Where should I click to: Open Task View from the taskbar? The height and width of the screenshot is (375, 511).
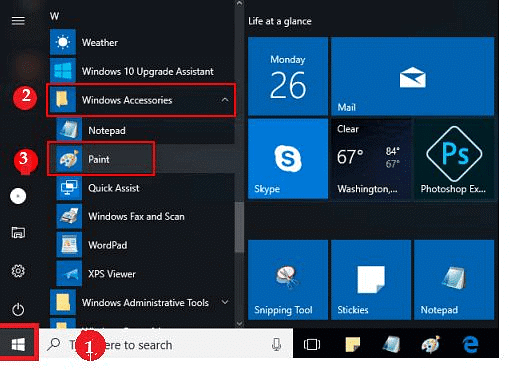(x=312, y=344)
